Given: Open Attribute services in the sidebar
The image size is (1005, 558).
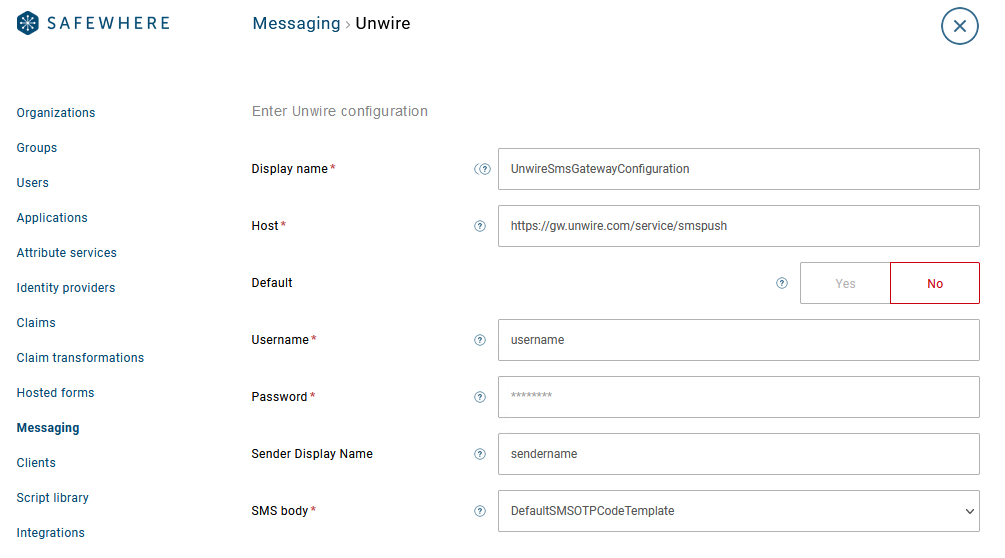Looking at the screenshot, I should (67, 253).
